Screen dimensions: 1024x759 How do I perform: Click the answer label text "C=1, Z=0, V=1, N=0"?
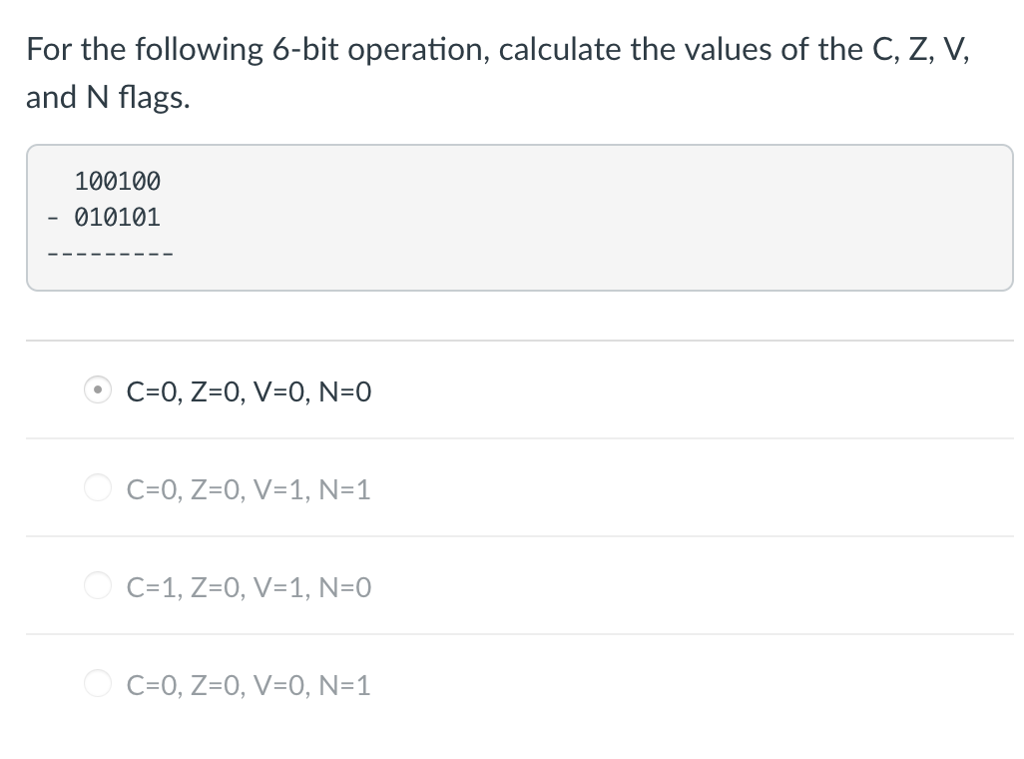249,588
